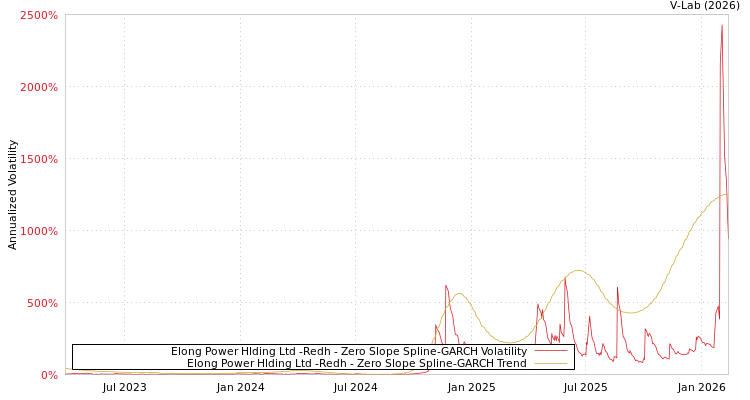Click the trend curve peak near Jan 2025
This screenshot has width=750, height=400.
click(x=459, y=294)
